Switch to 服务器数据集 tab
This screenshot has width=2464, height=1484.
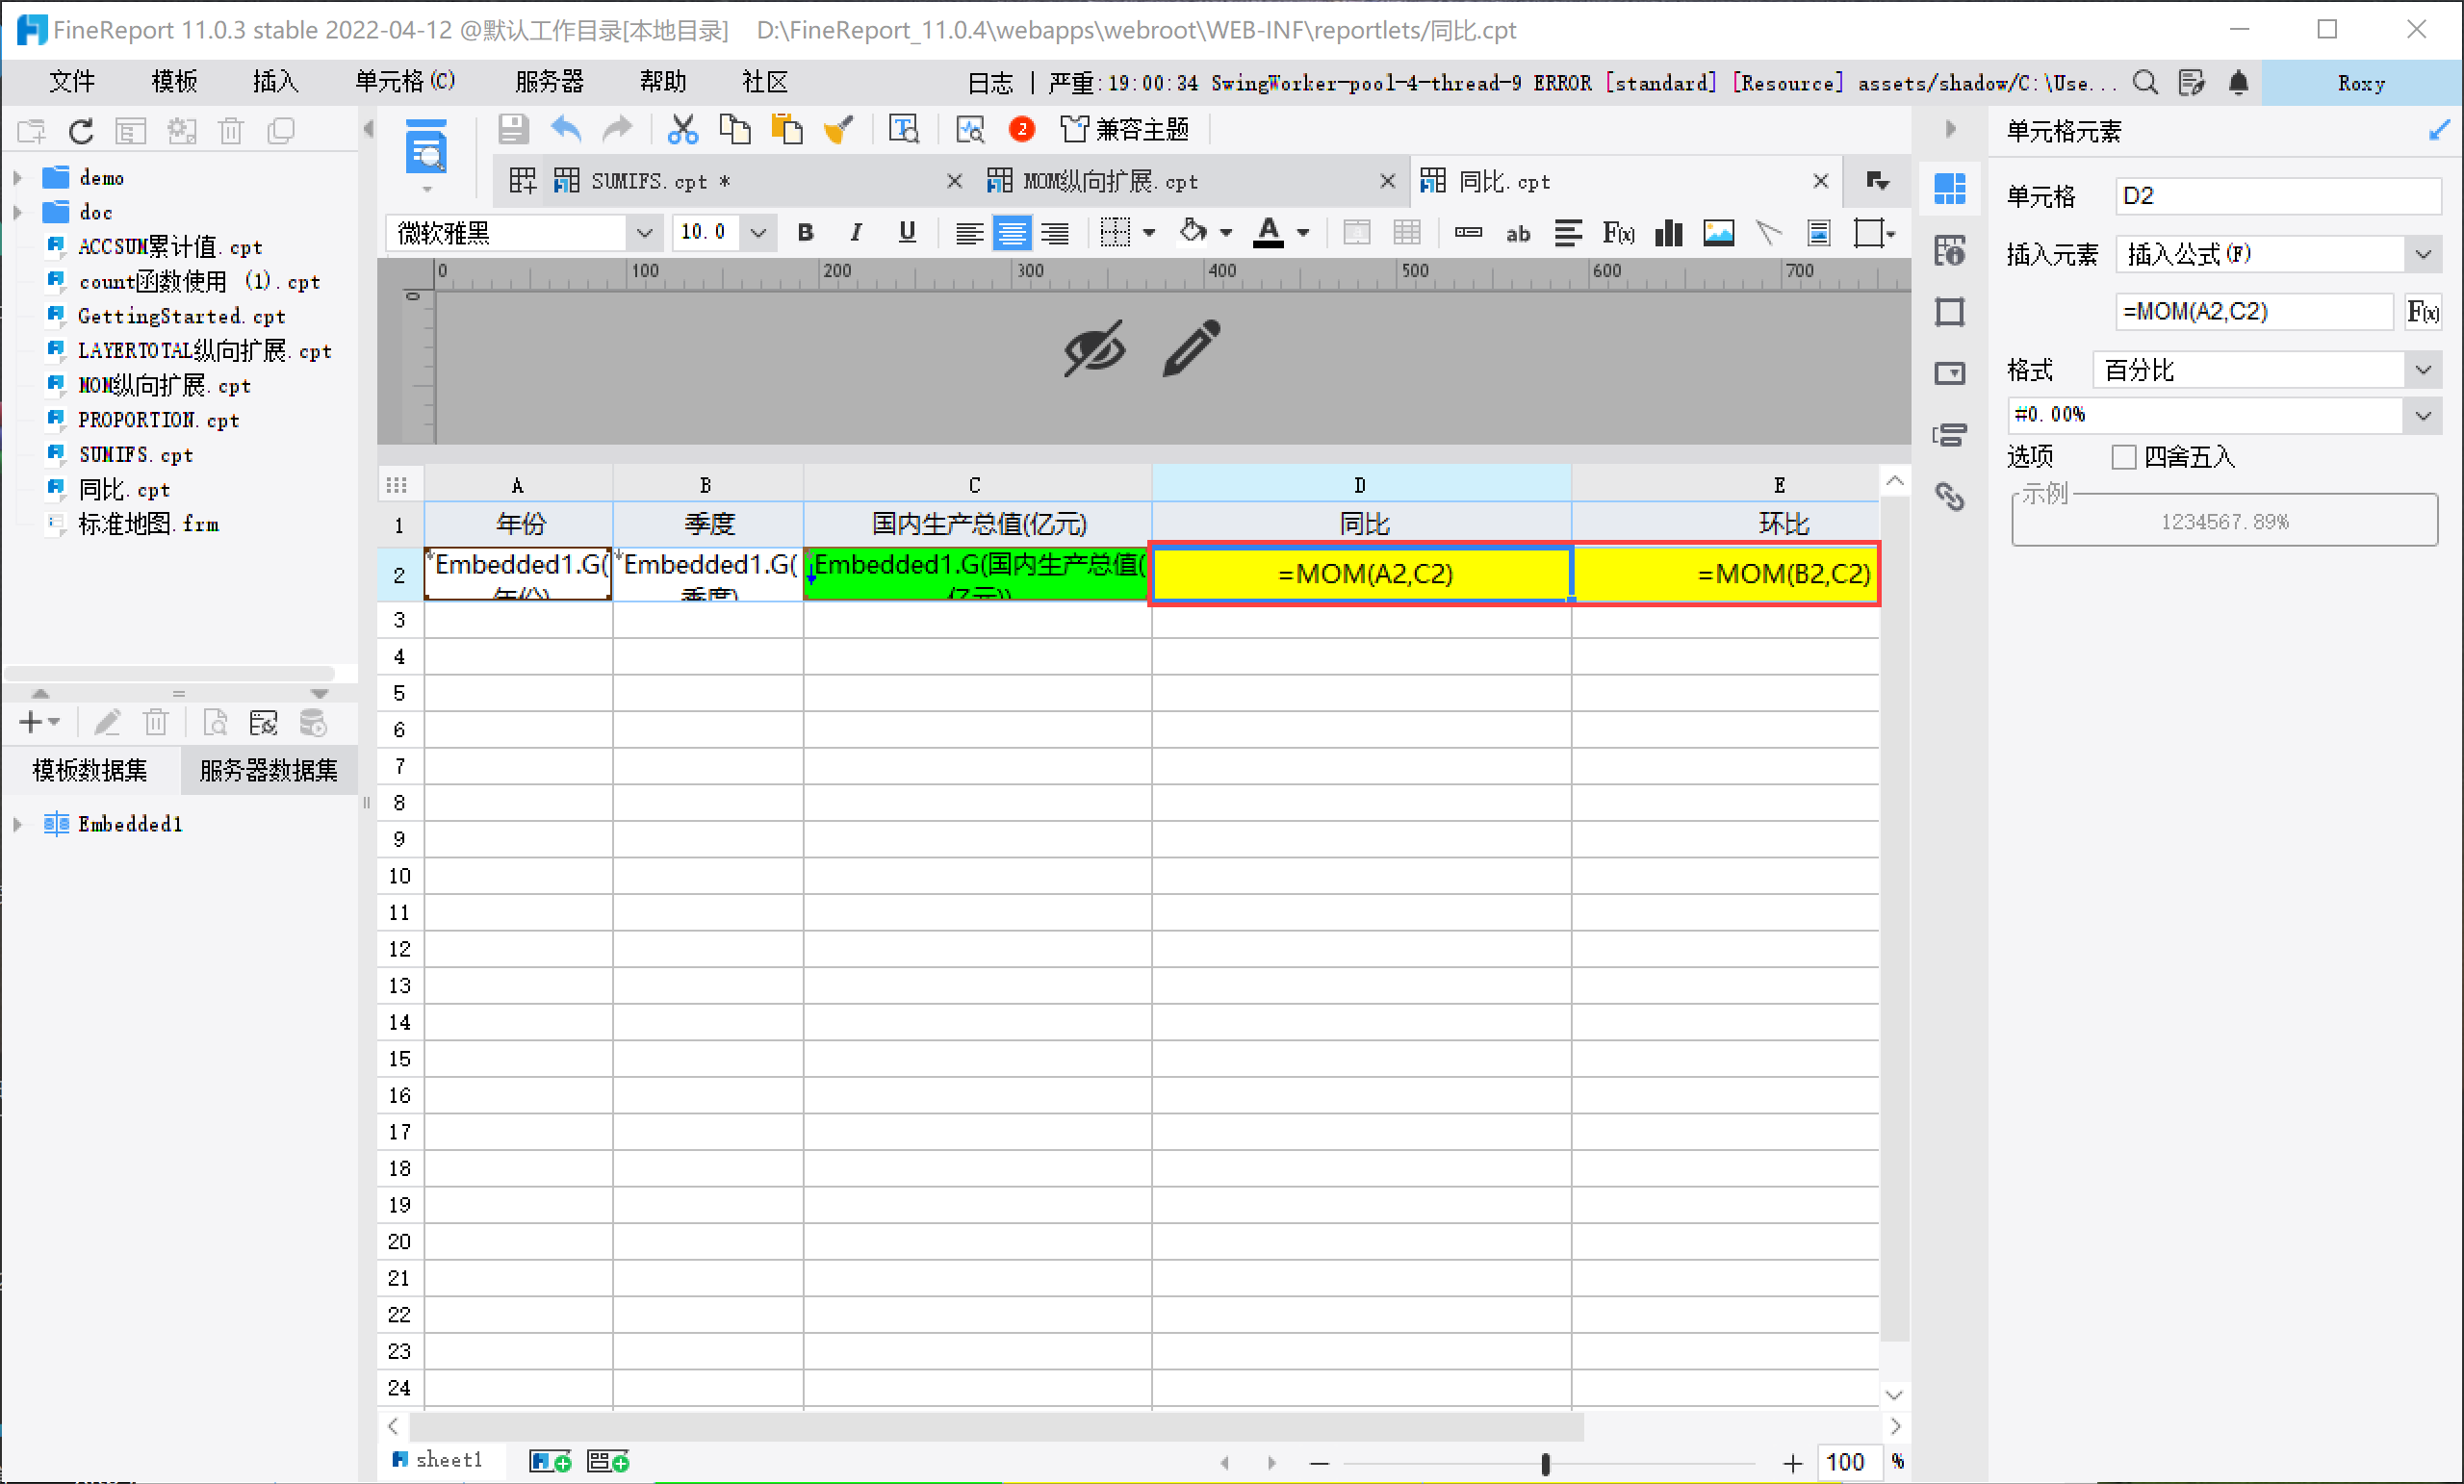pyautogui.click(x=268, y=770)
